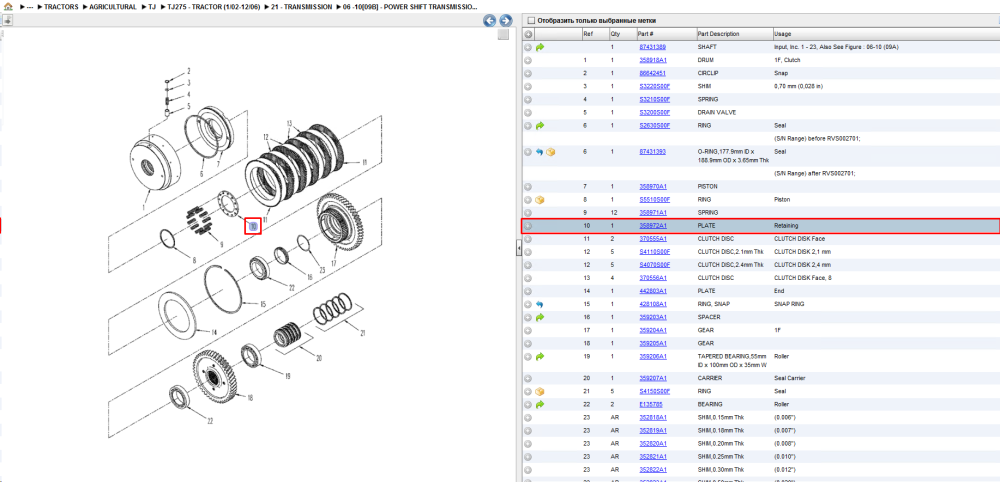Click callout number 18 on the diagram
Image resolution: width=1000 pixels, height=482 pixels.
coord(250,398)
